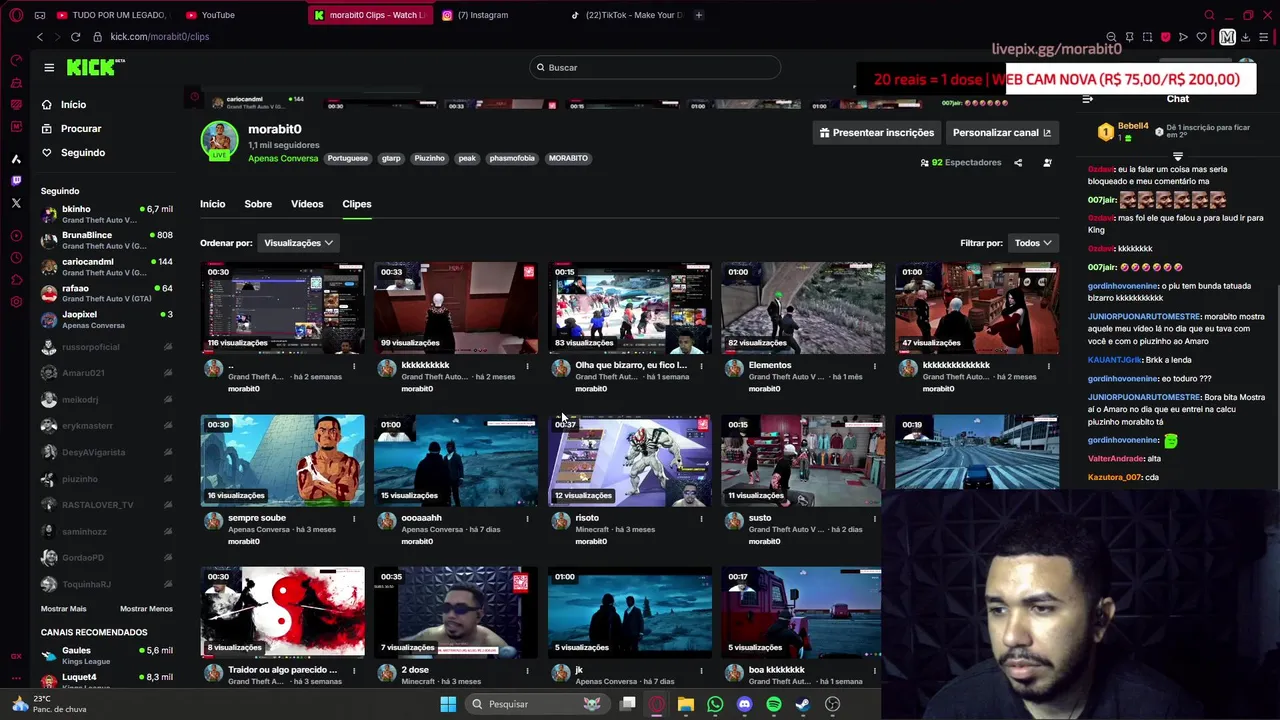Viewport: 1280px width, 720px height.
Task: Open X in the Opera sidebar
Action: pos(16,203)
